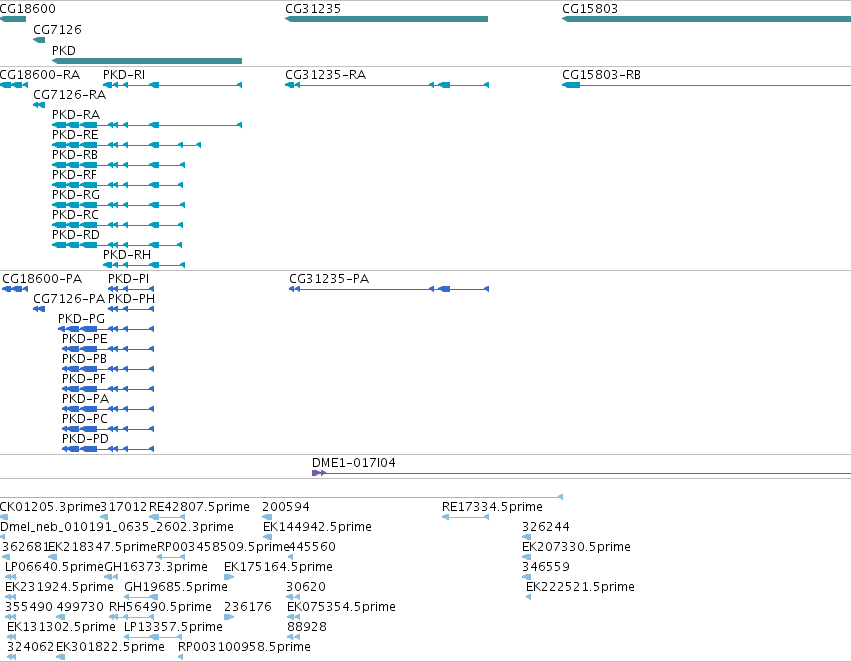Click the 326244 EST label
The image size is (851, 662).
pyautogui.click(x=546, y=527)
